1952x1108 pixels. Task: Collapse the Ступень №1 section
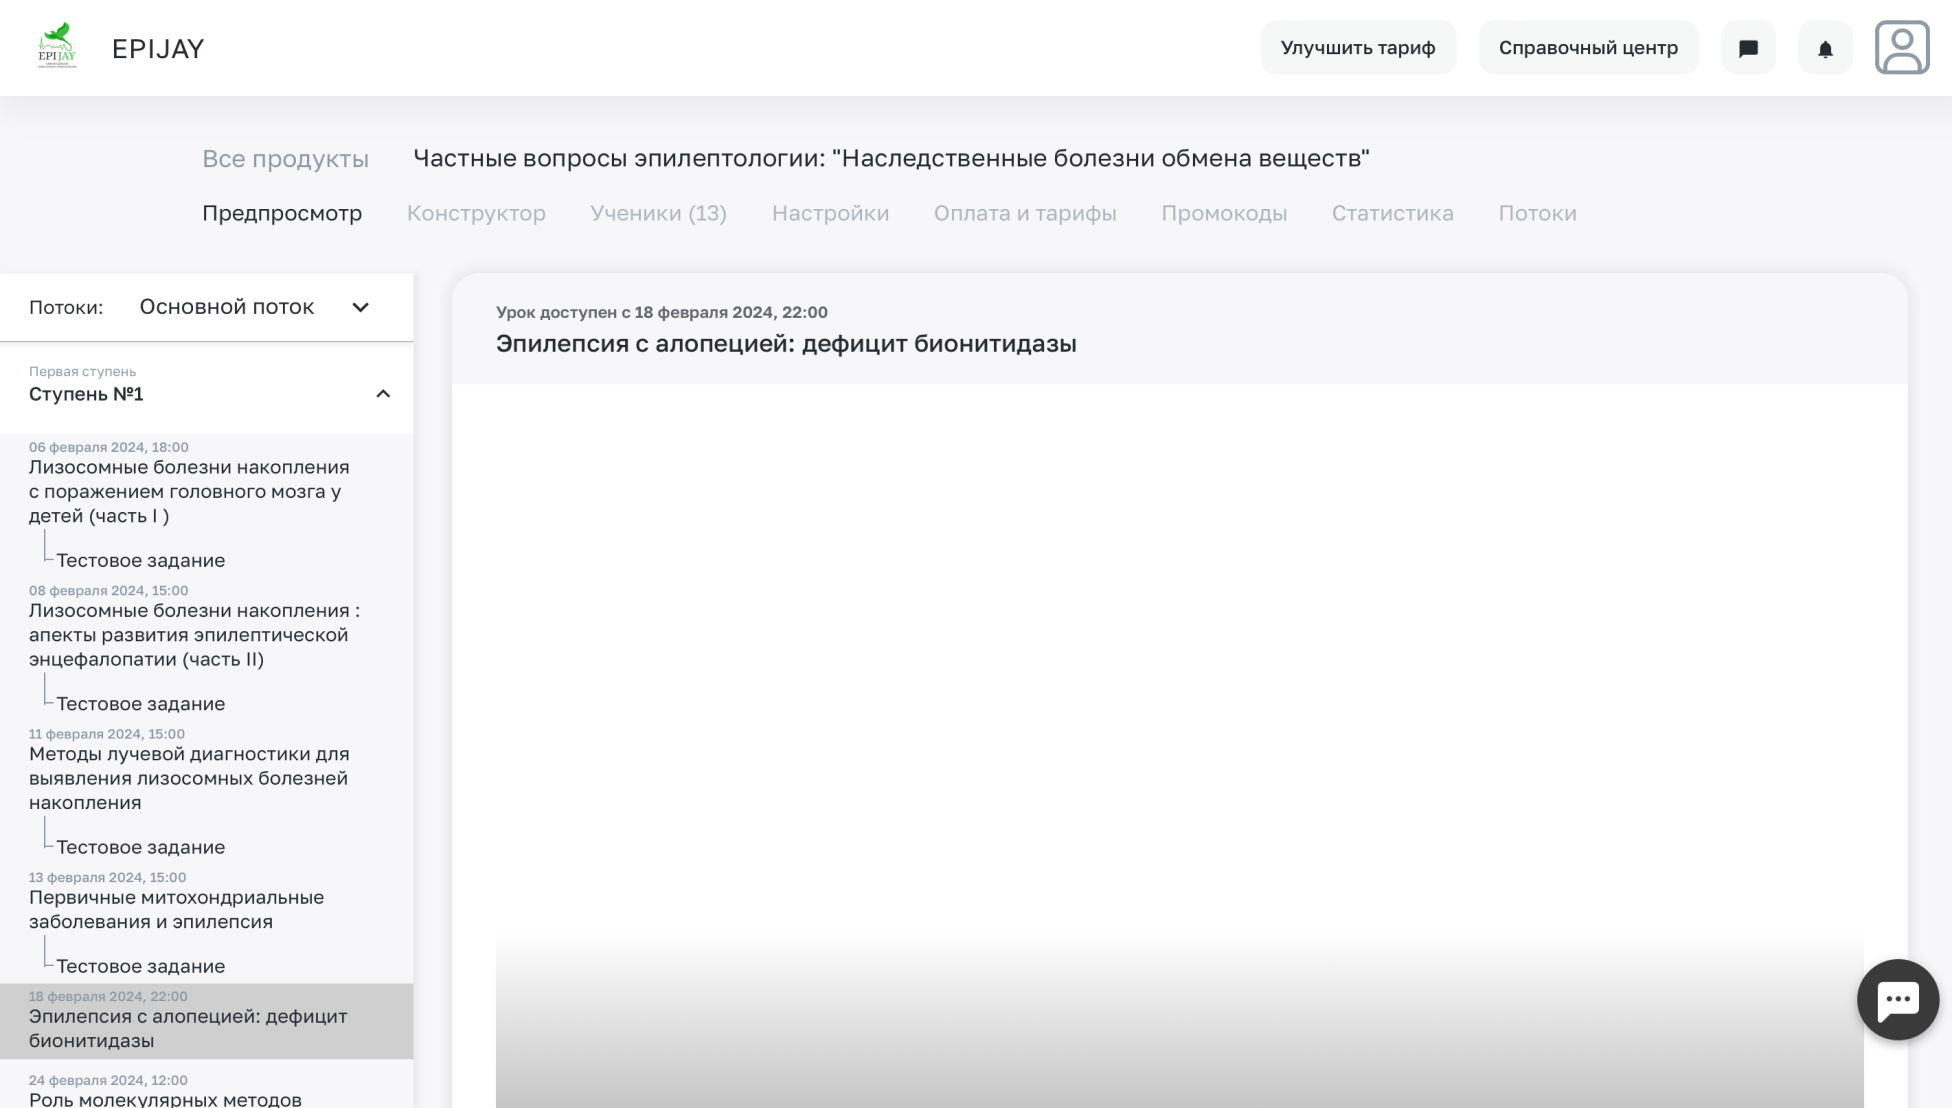coord(382,394)
